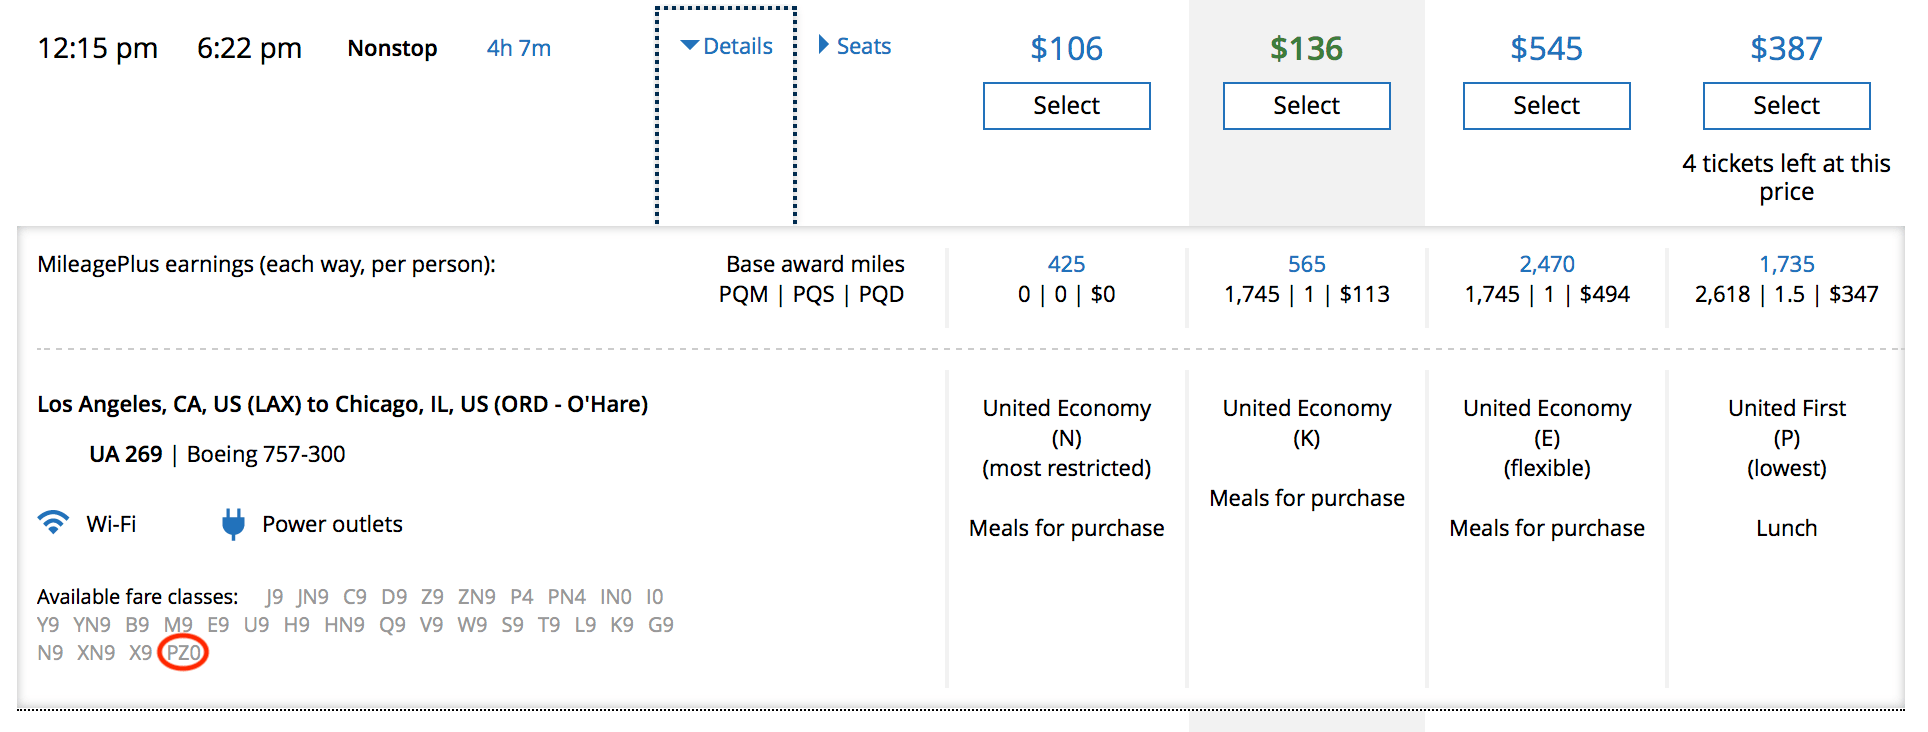Click the $106 price link
The image size is (1928, 732).
click(x=1066, y=48)
